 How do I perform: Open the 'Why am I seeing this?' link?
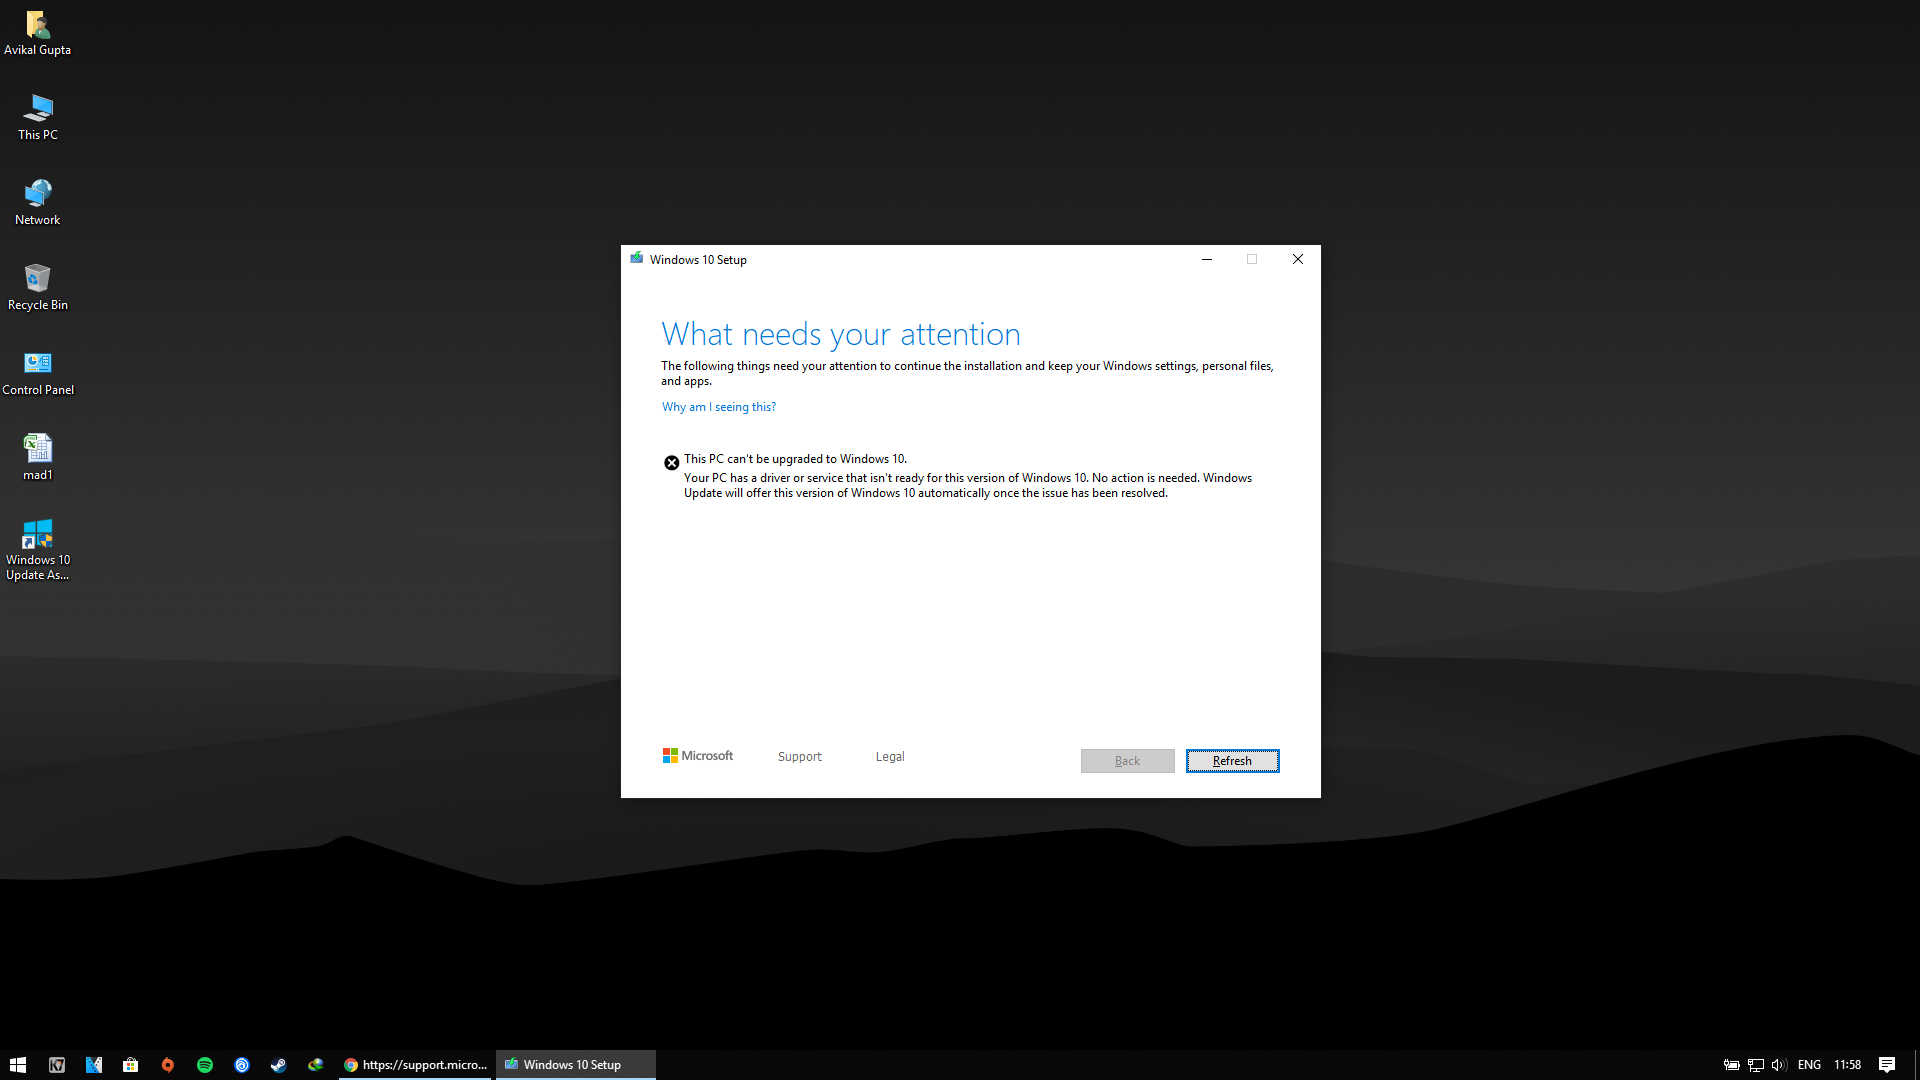718,407
